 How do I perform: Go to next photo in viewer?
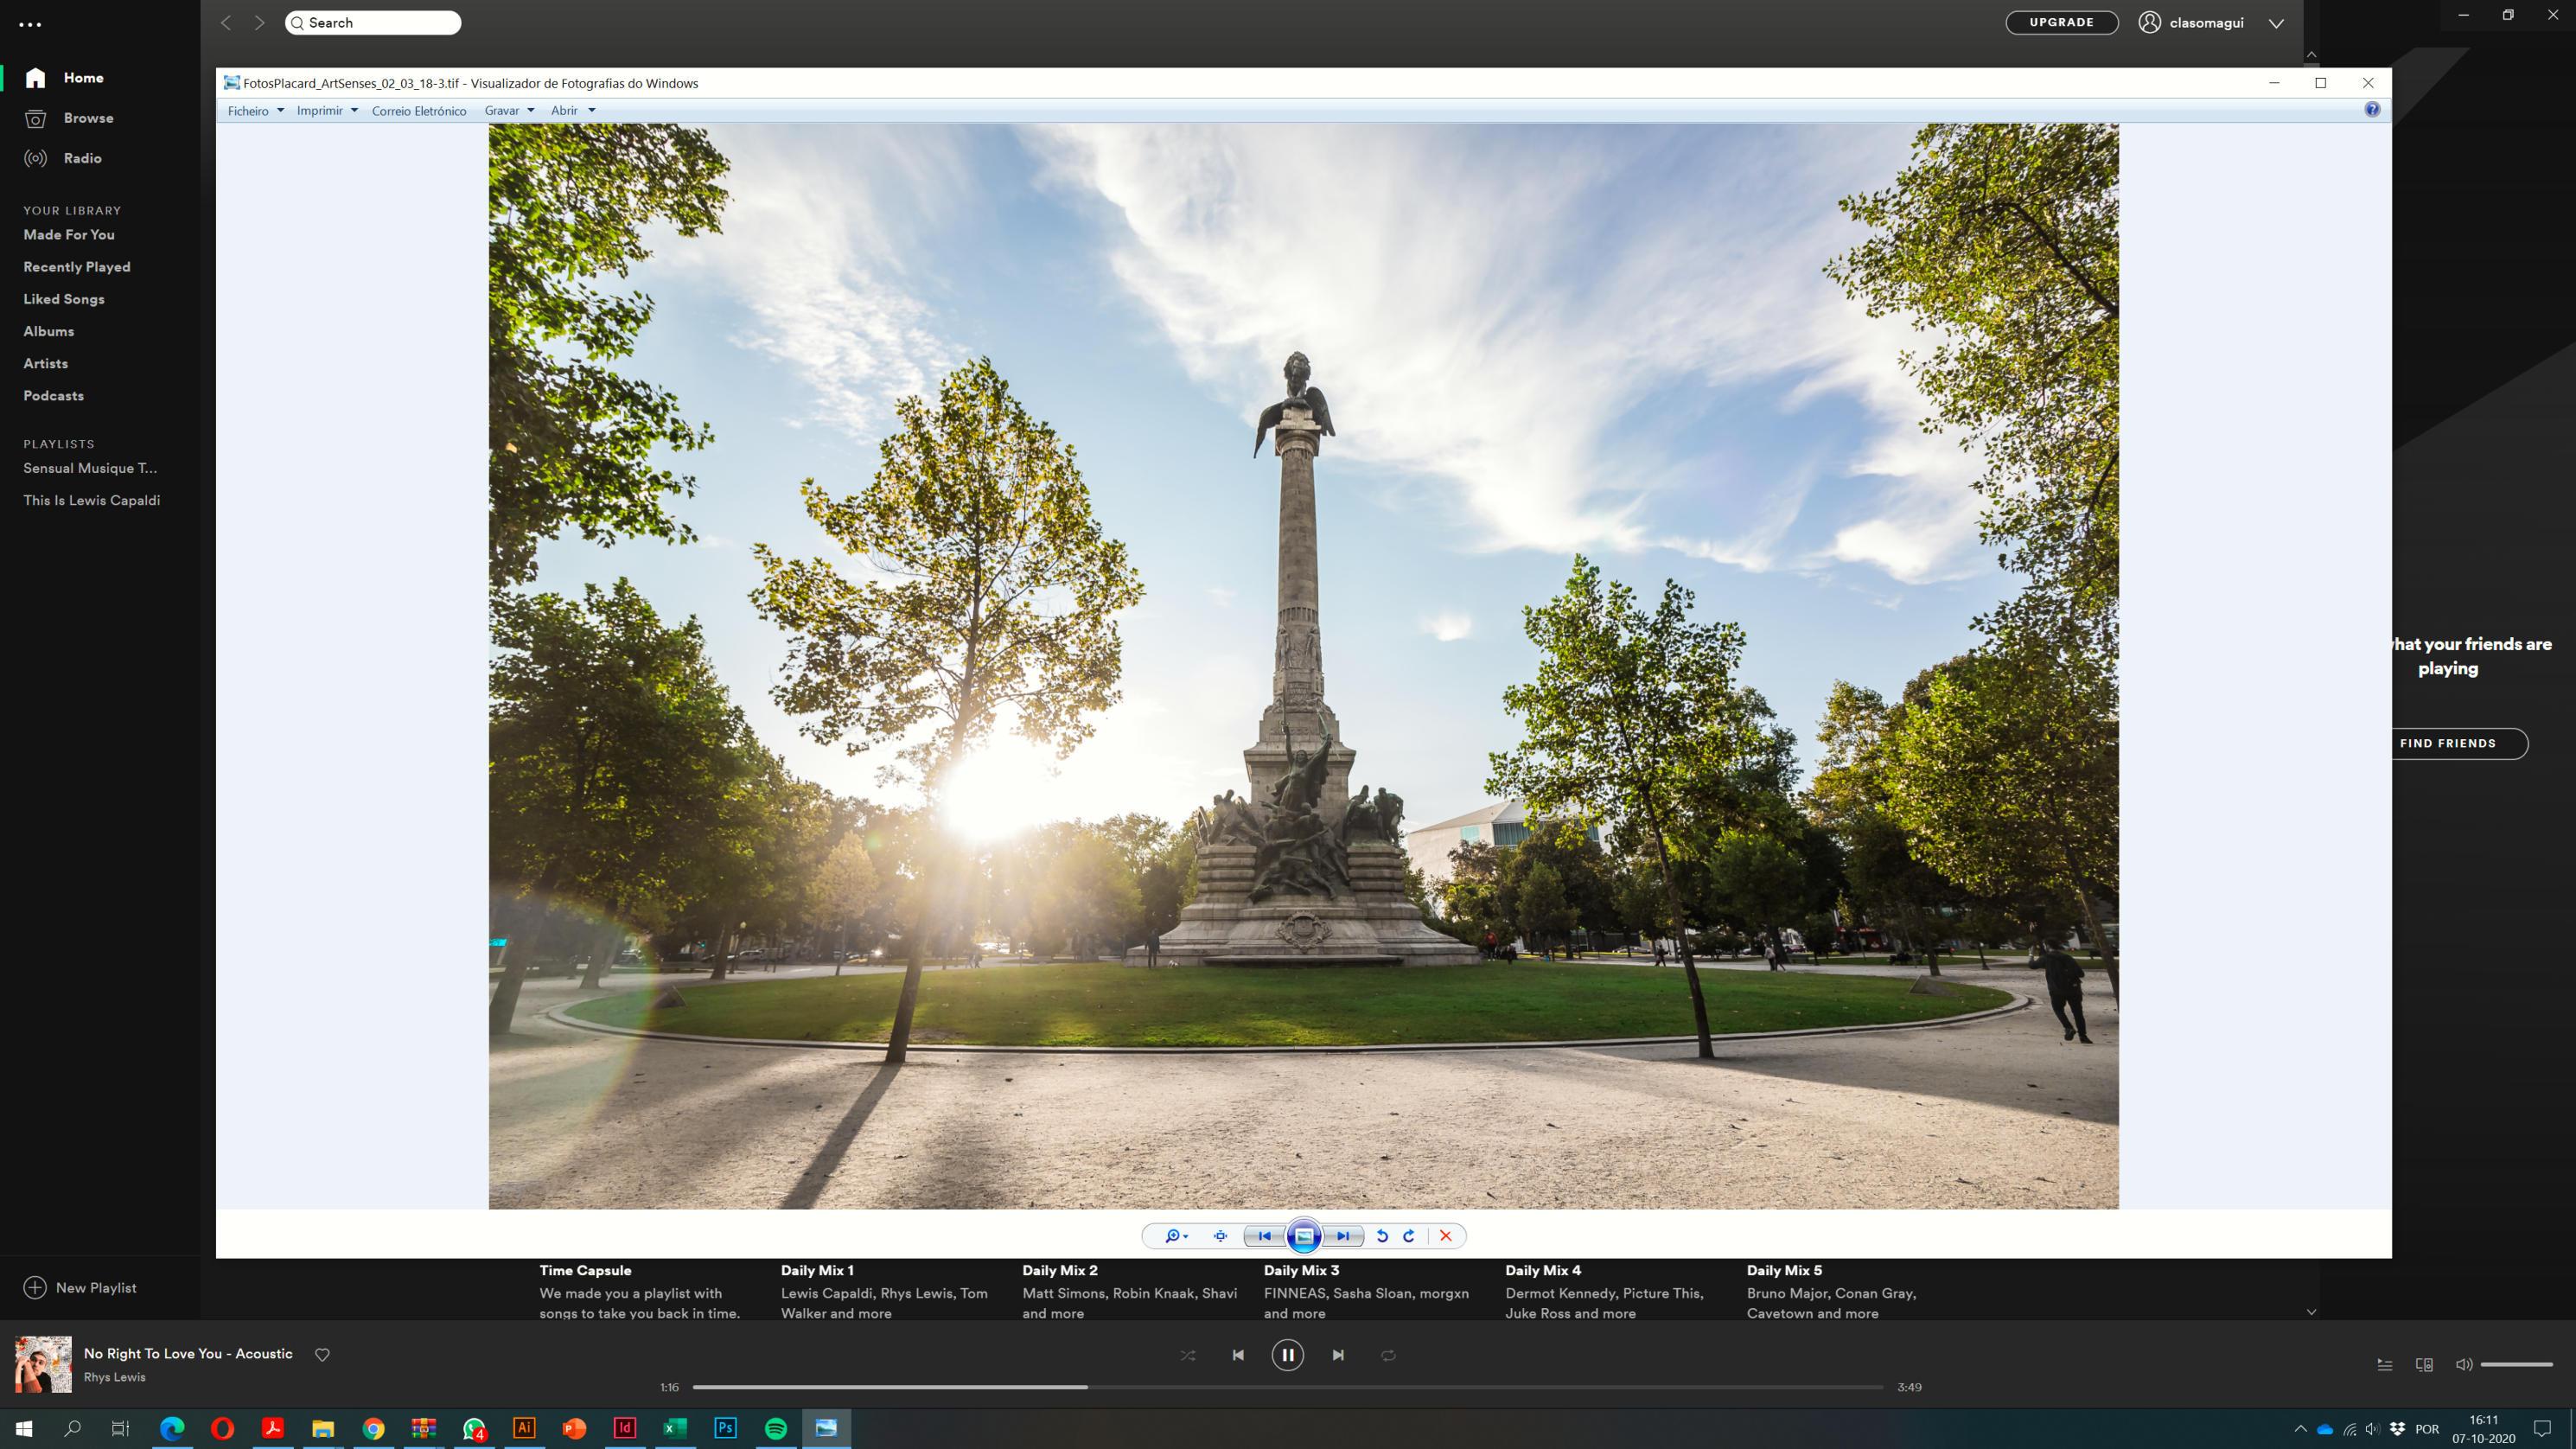point(1343,1236)
